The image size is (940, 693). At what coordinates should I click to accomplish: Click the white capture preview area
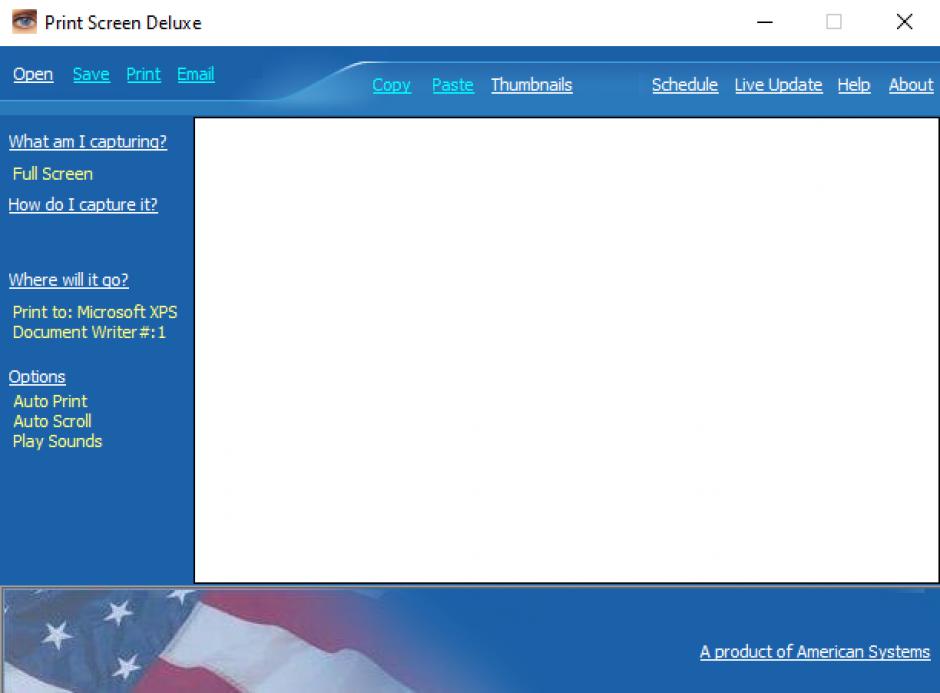tap(567, 350)
